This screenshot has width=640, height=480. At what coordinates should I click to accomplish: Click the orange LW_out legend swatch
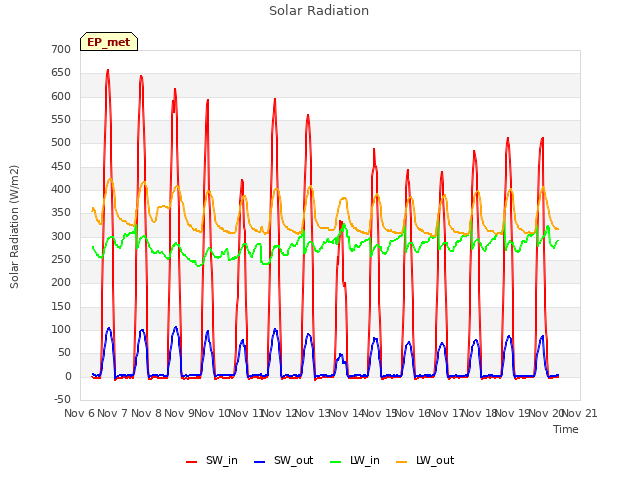402,462
